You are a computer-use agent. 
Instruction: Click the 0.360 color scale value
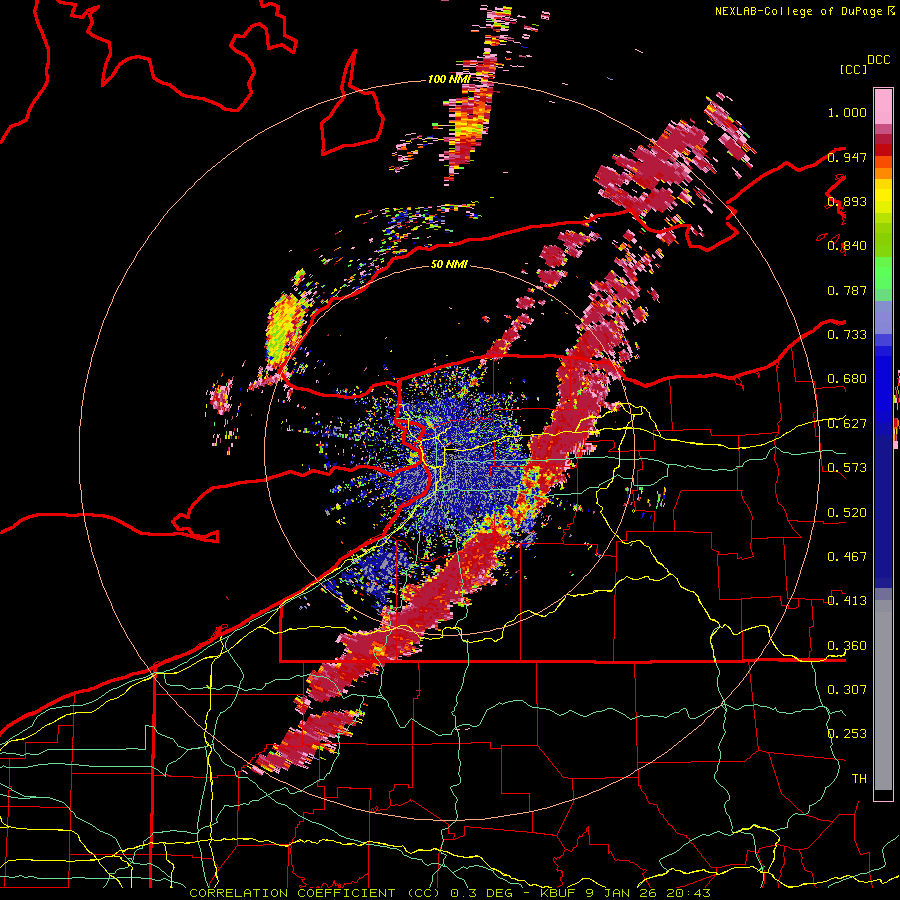847,646
